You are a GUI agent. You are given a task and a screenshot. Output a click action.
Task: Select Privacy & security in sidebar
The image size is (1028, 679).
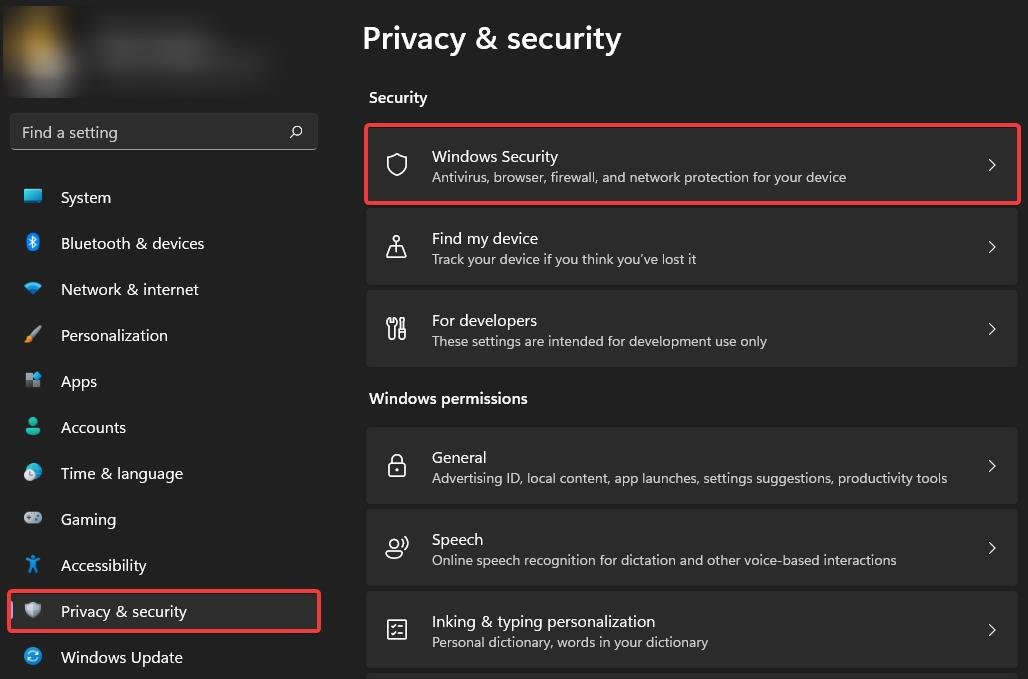(164, 611)
